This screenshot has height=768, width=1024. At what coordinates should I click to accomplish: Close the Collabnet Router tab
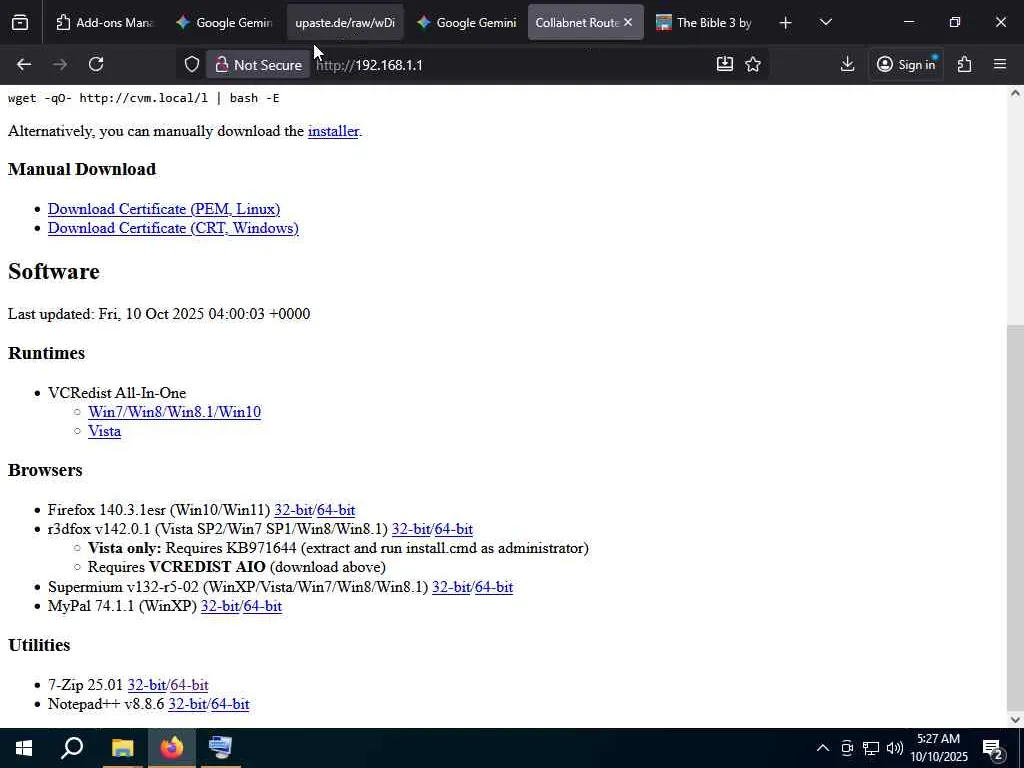[x=628, y=22]
